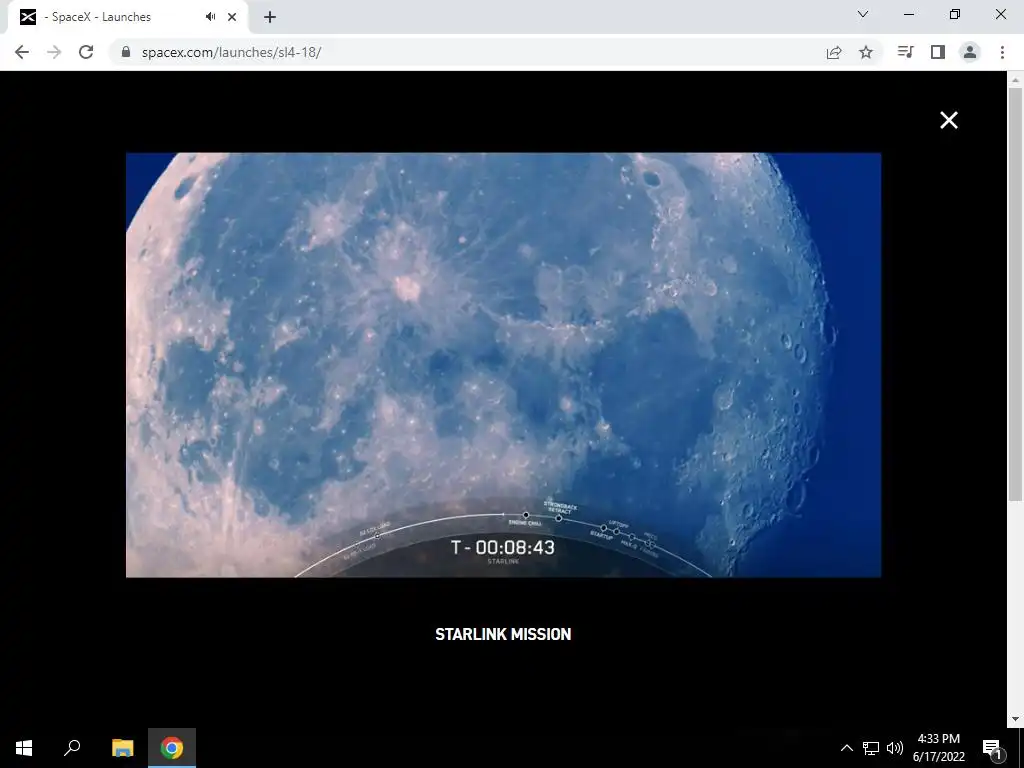This screenshot has height=768, width=1024.
Task: Click the Strongback Retract timeline marker
Action: click(559, 518)
